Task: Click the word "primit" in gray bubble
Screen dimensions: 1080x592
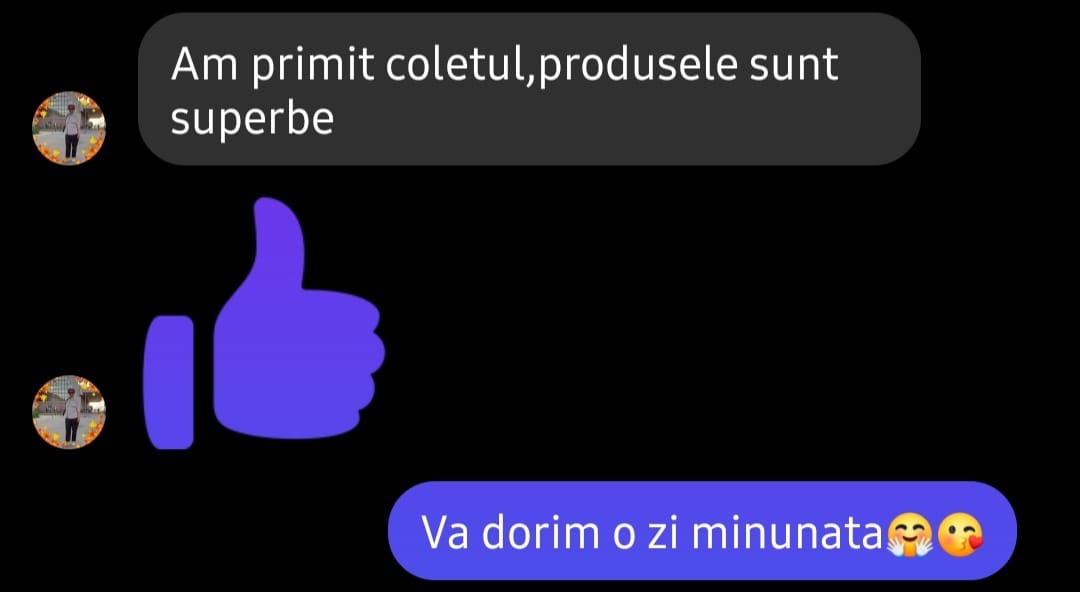Action: (313, 66)
